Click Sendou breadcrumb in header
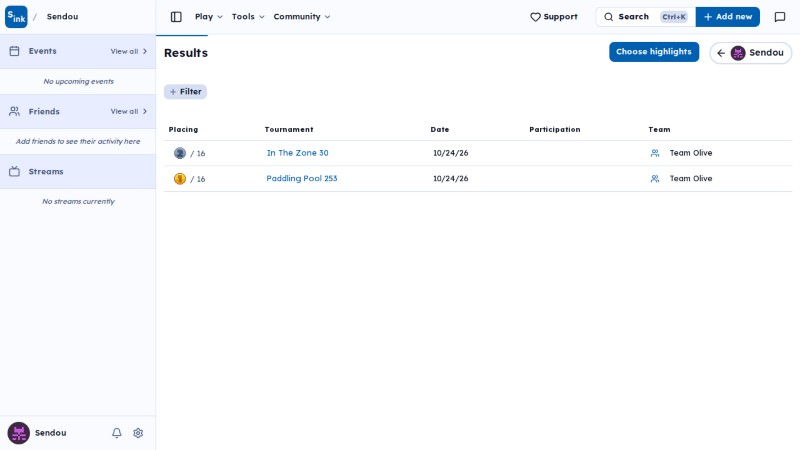Screen dimensions: 800x450 62,17
